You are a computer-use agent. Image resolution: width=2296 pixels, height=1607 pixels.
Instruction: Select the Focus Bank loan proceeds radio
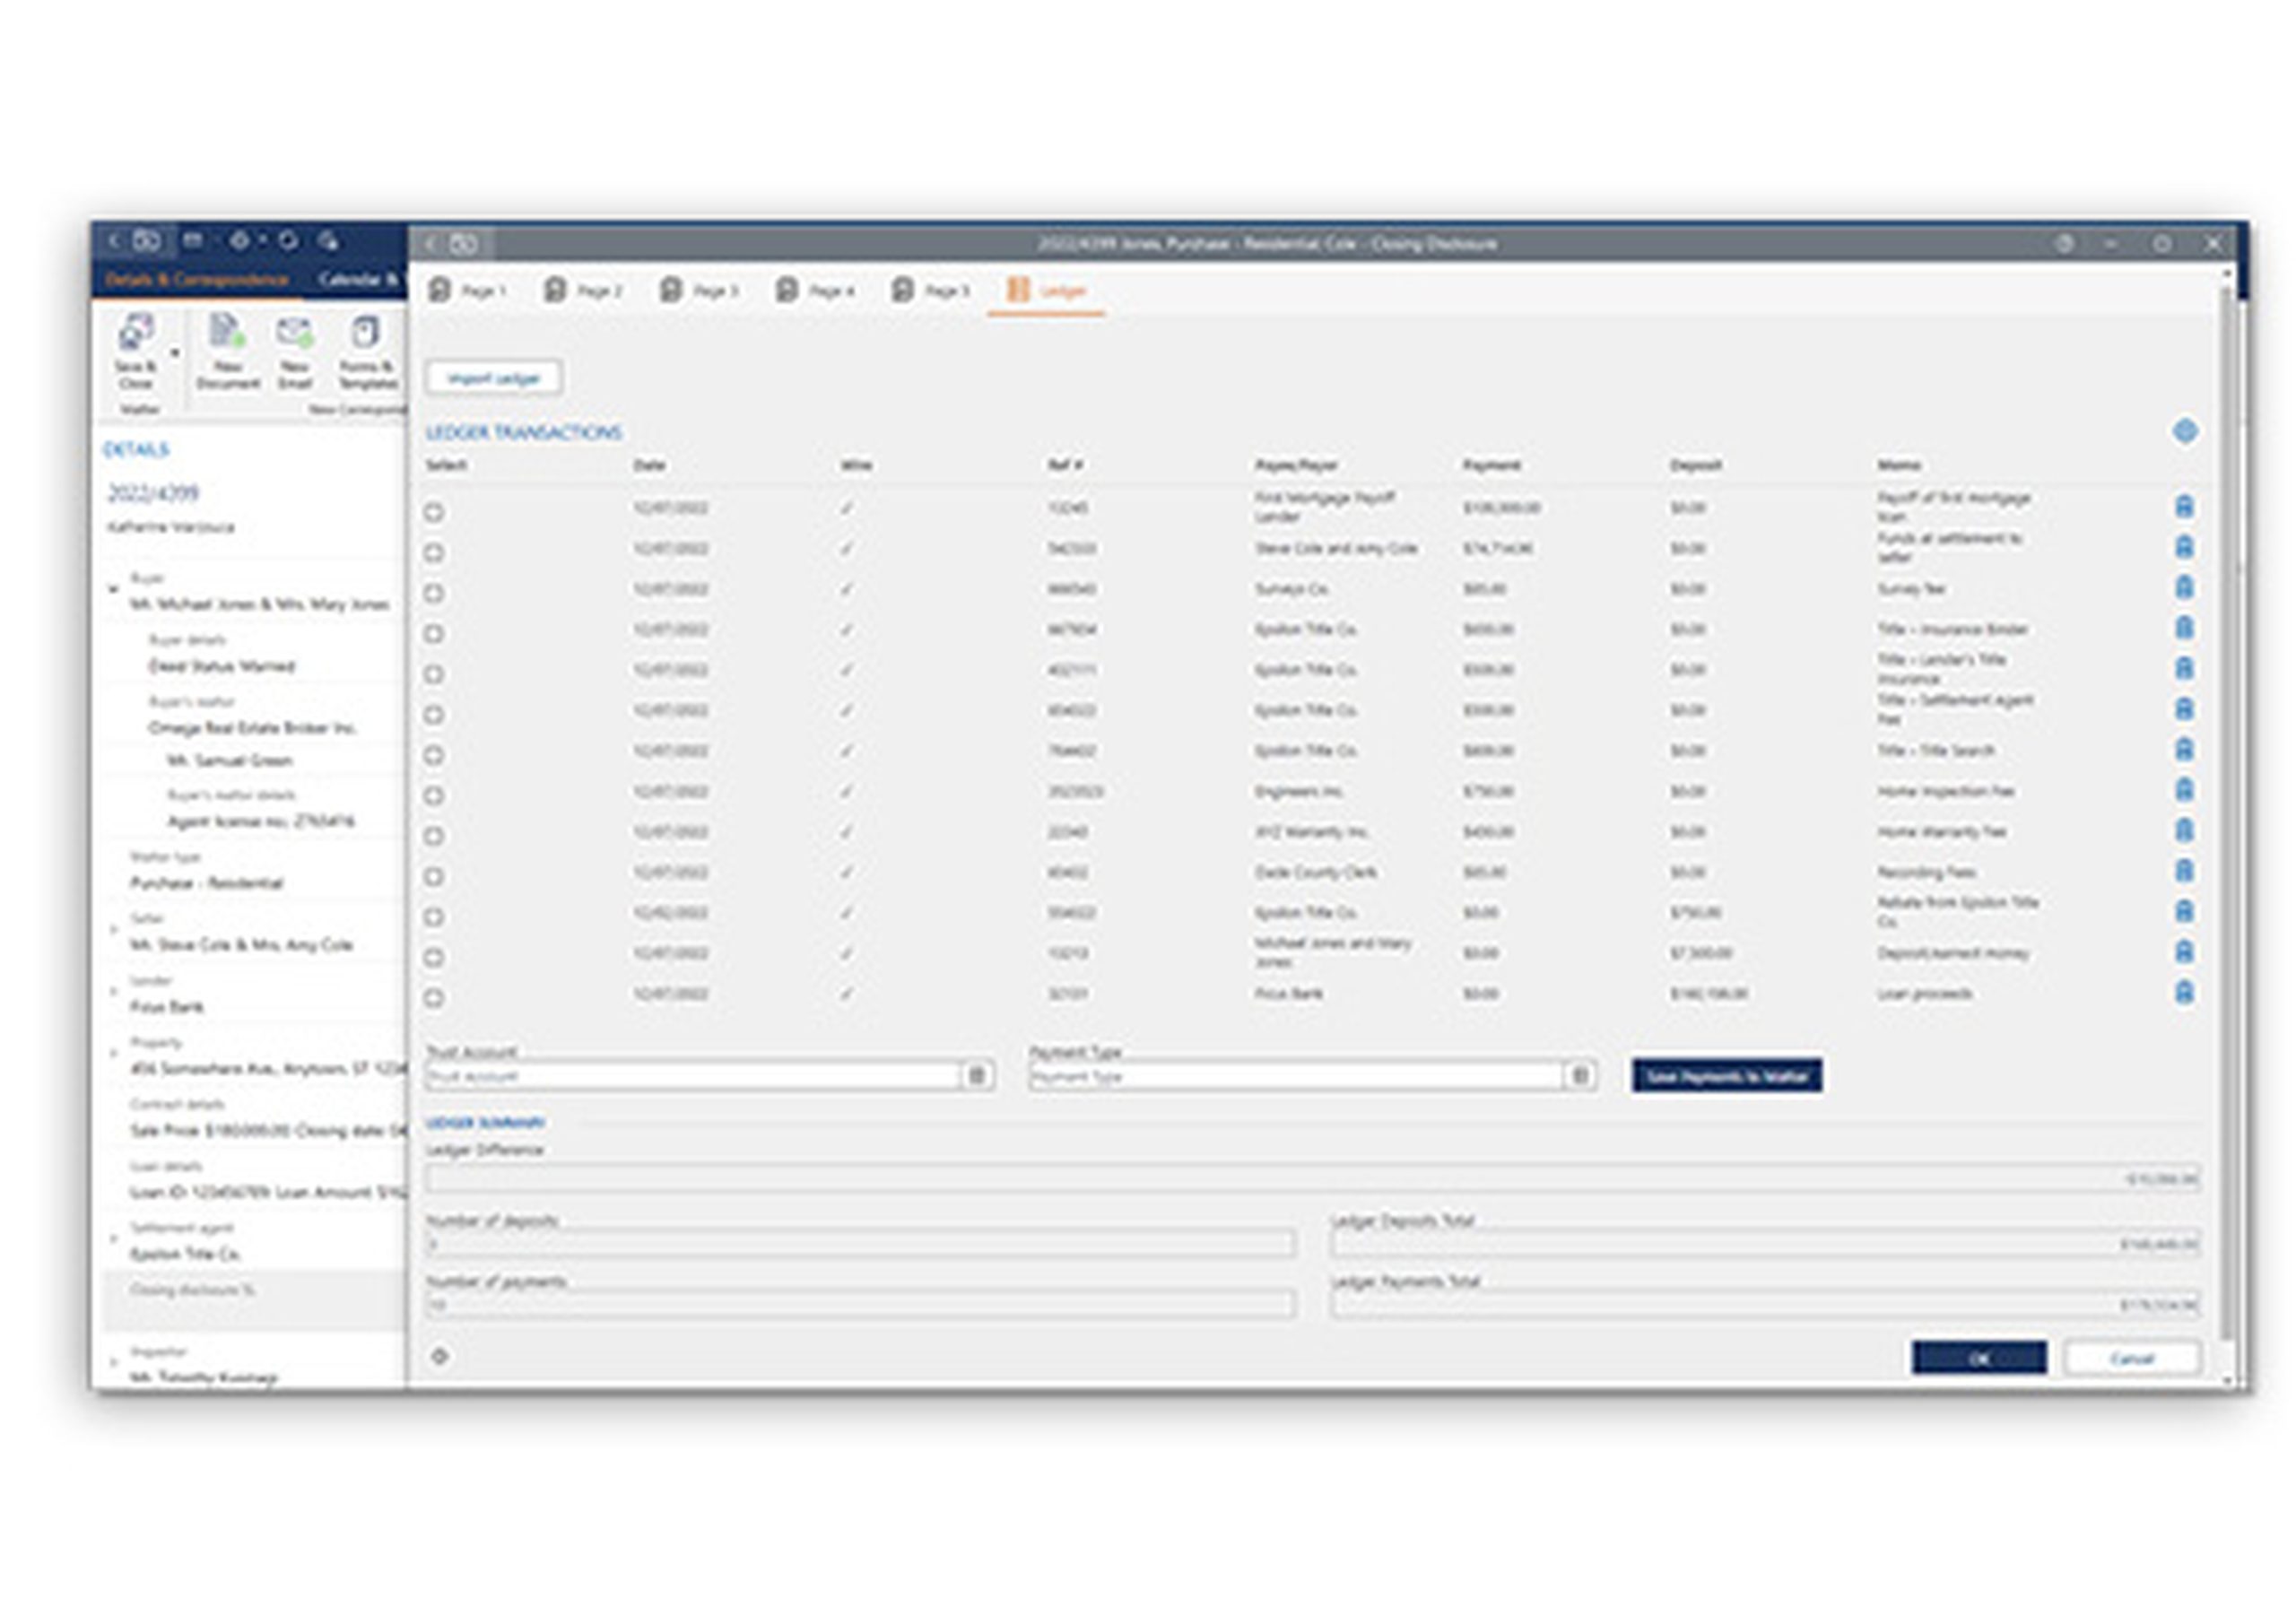[434, 998]
